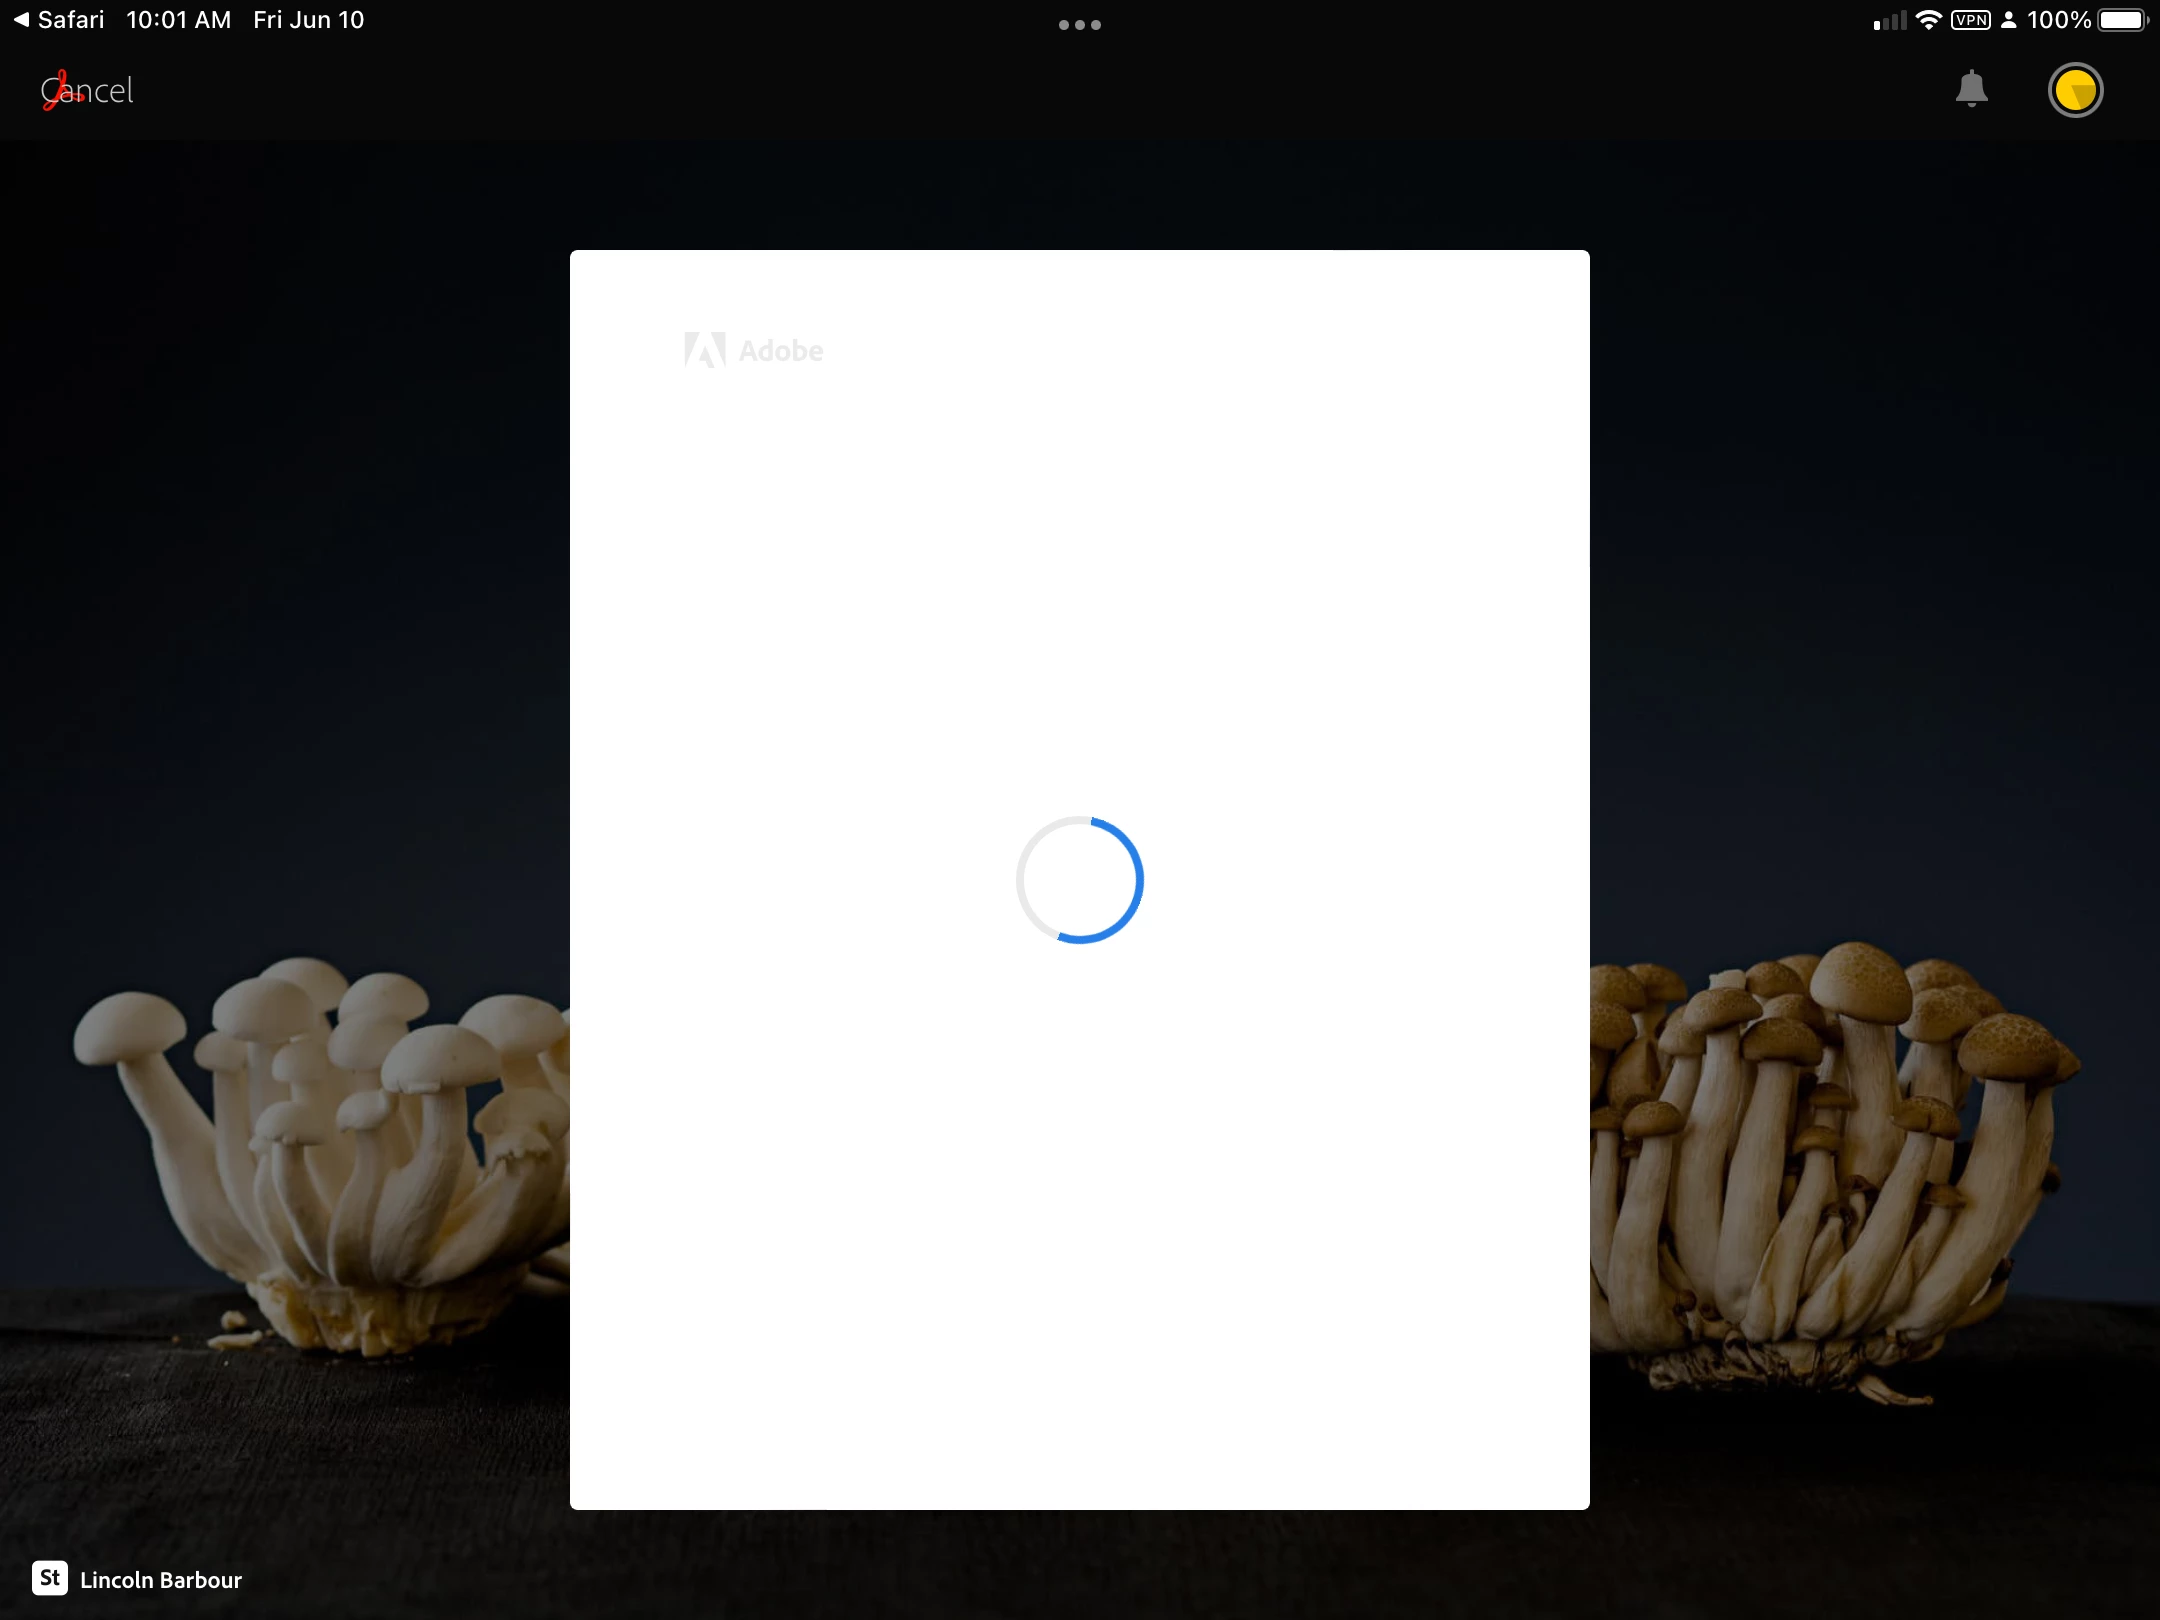Tap the battery icon in the status bar

pos(2122,20)
